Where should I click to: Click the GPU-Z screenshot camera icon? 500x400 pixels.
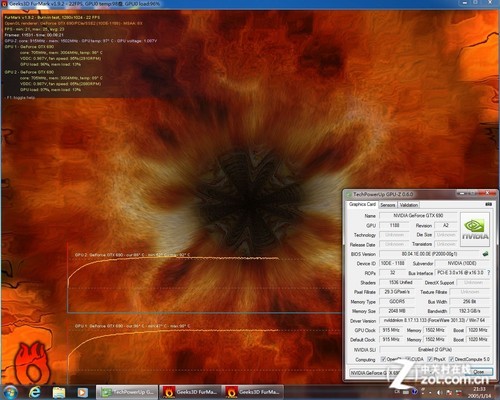point(488,204)
